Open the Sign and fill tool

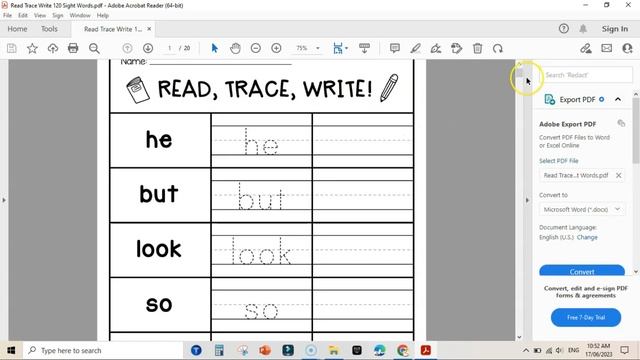click(436, 48)
